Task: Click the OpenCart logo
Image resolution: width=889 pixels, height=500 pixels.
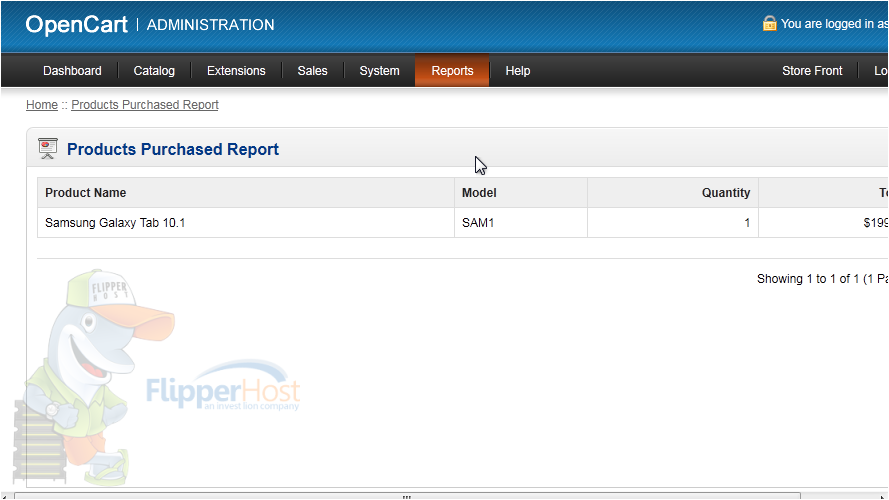Action: [x=77, y=24]
